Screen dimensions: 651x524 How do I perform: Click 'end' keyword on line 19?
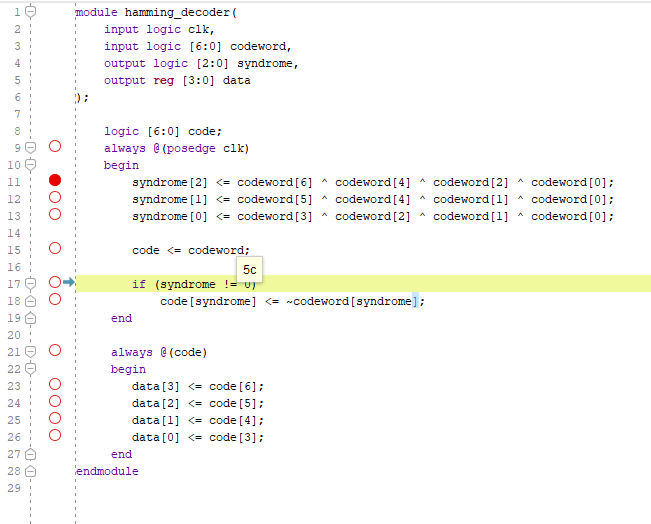[121, 318]
